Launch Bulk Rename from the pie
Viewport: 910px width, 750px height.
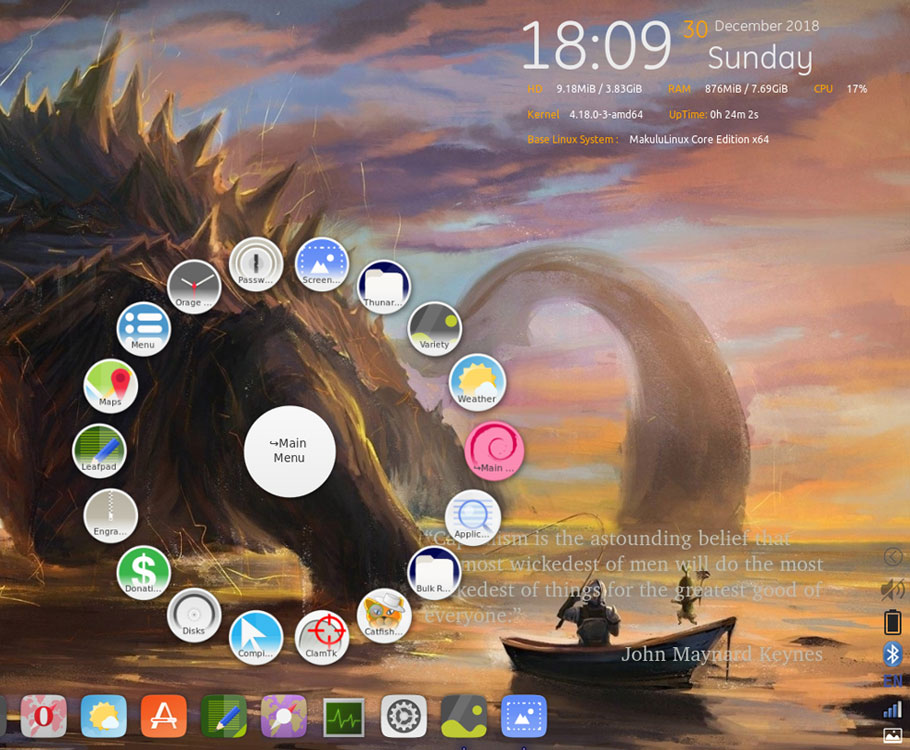[x=434, y=573]
